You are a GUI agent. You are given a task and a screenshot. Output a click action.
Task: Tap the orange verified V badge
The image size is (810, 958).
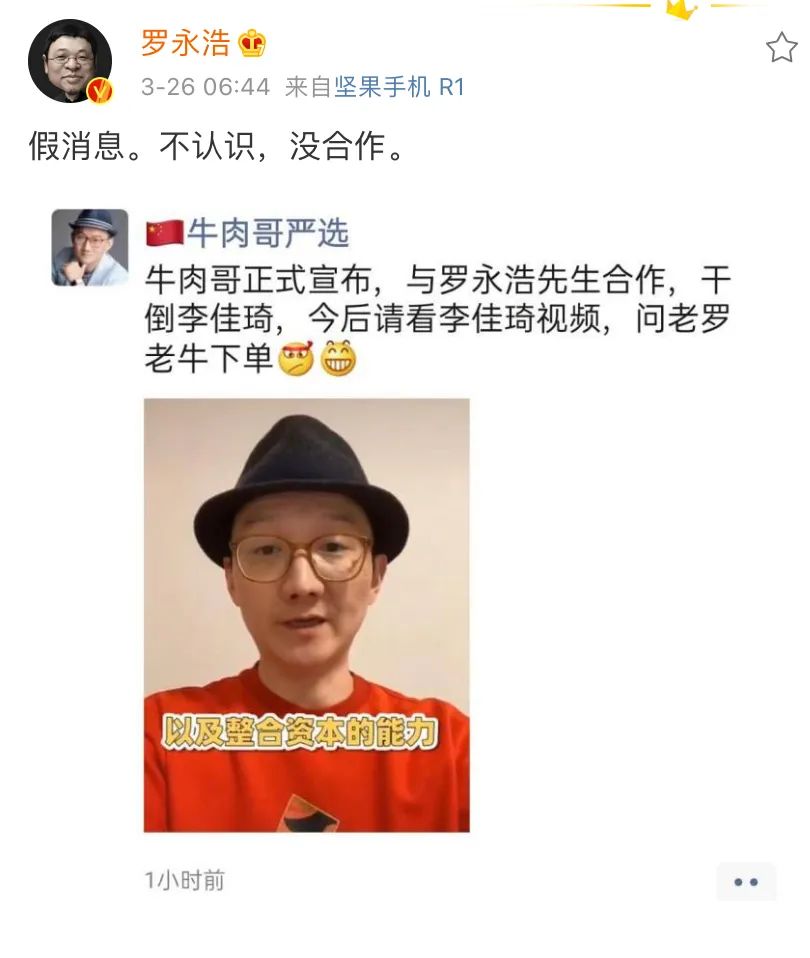100,90
